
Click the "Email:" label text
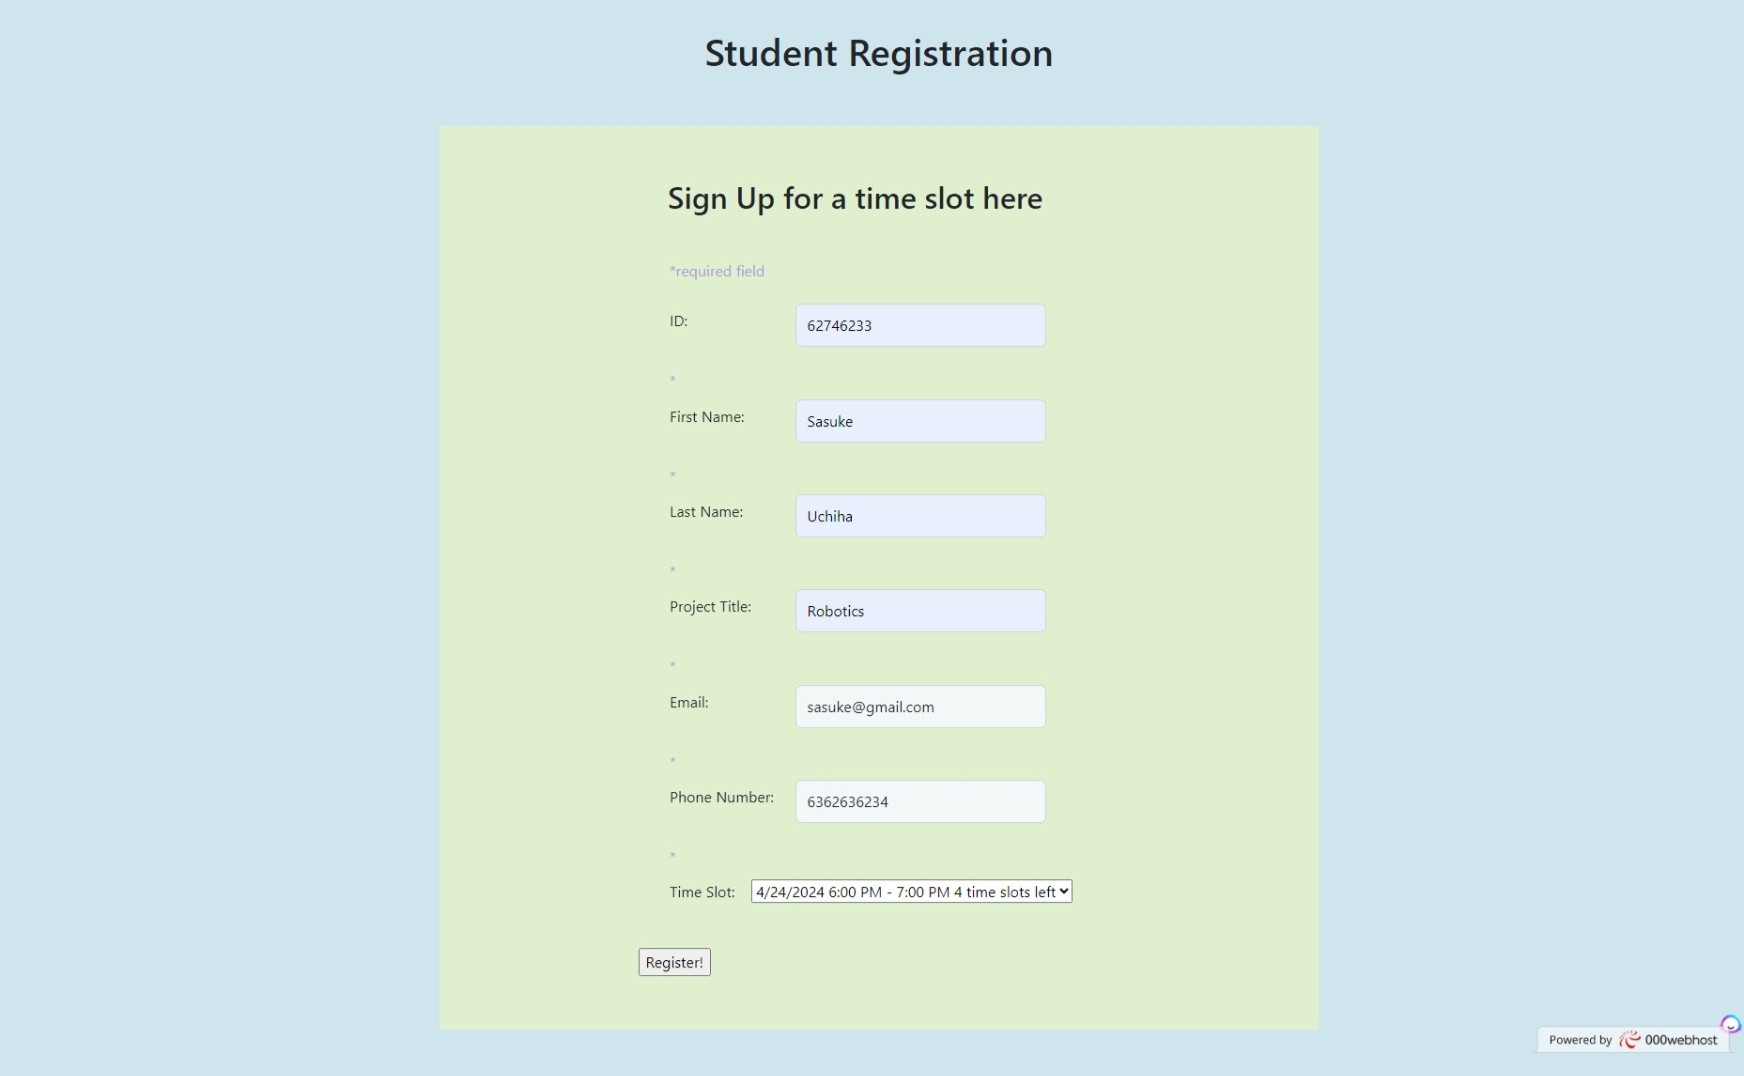pyautogui.click(x=689, y=703)
